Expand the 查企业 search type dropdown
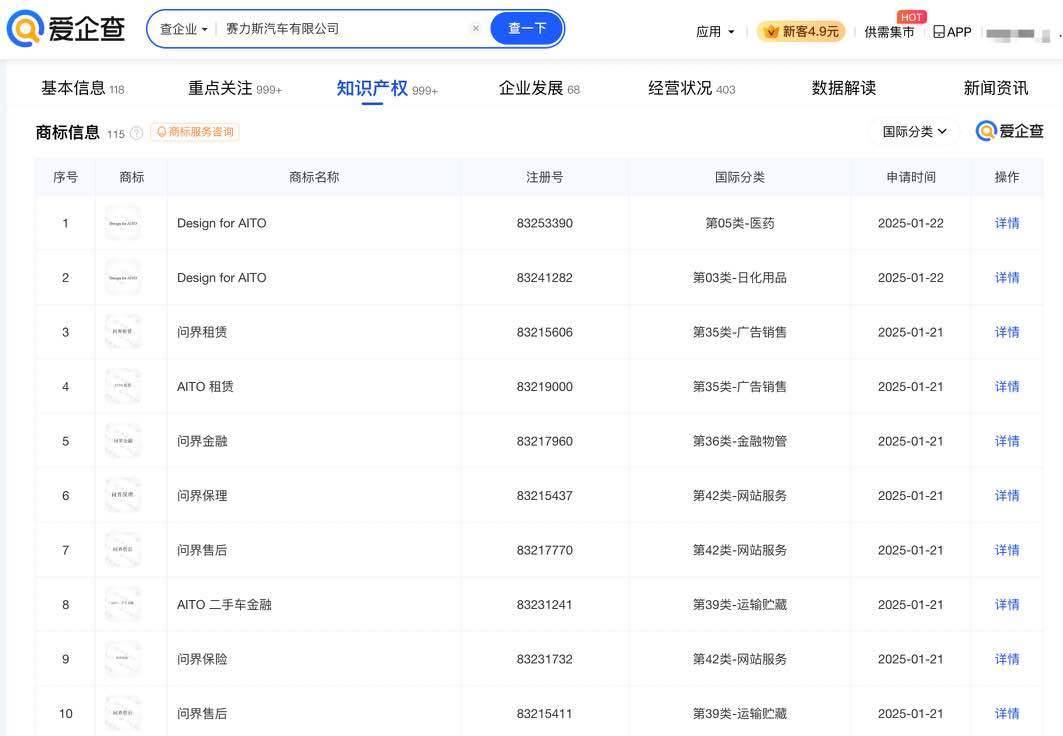 pos(184,29)
